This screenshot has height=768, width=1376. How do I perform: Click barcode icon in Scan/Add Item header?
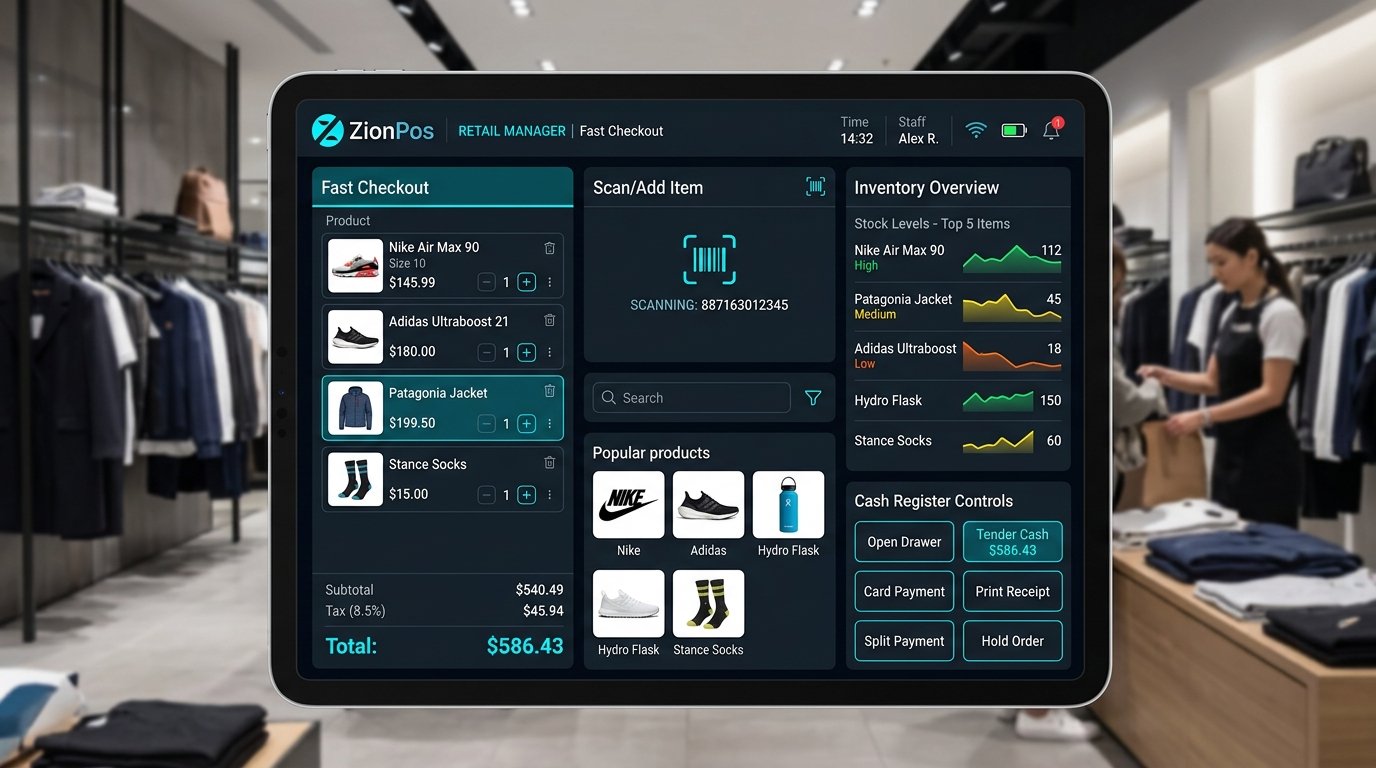point(815,187)
